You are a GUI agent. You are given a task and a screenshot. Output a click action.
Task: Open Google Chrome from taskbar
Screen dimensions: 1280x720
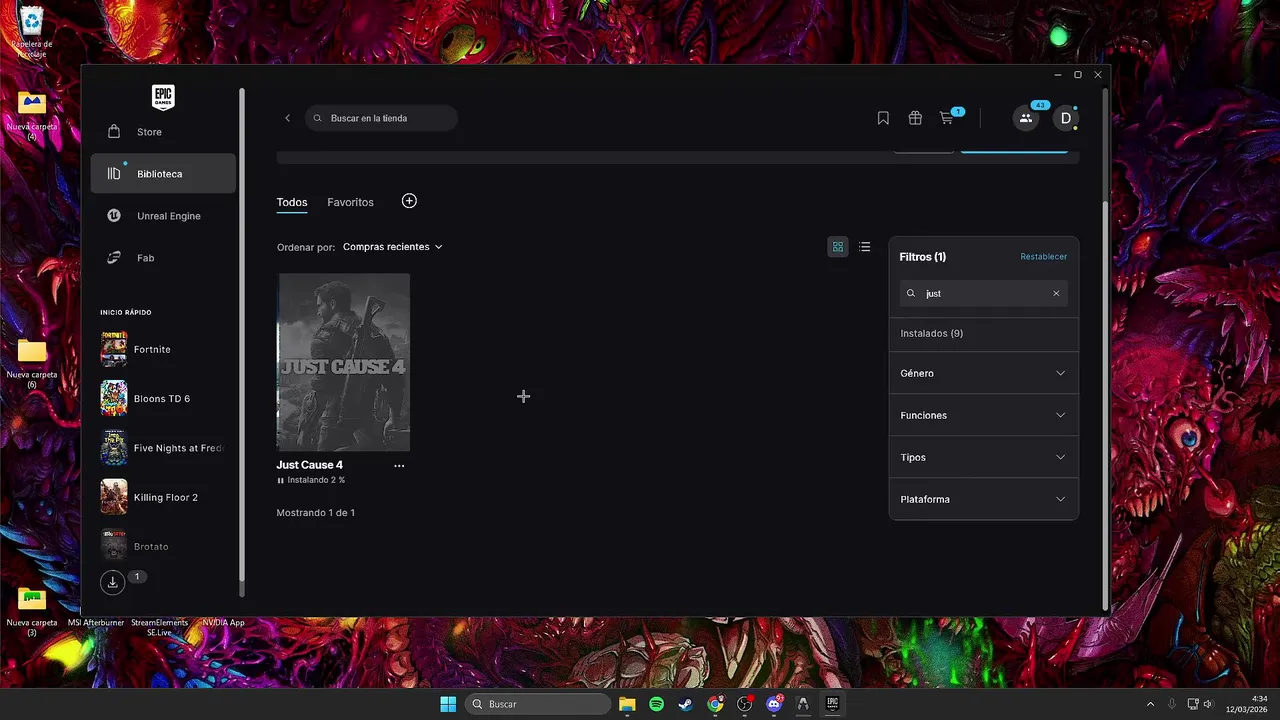[715, 704]
